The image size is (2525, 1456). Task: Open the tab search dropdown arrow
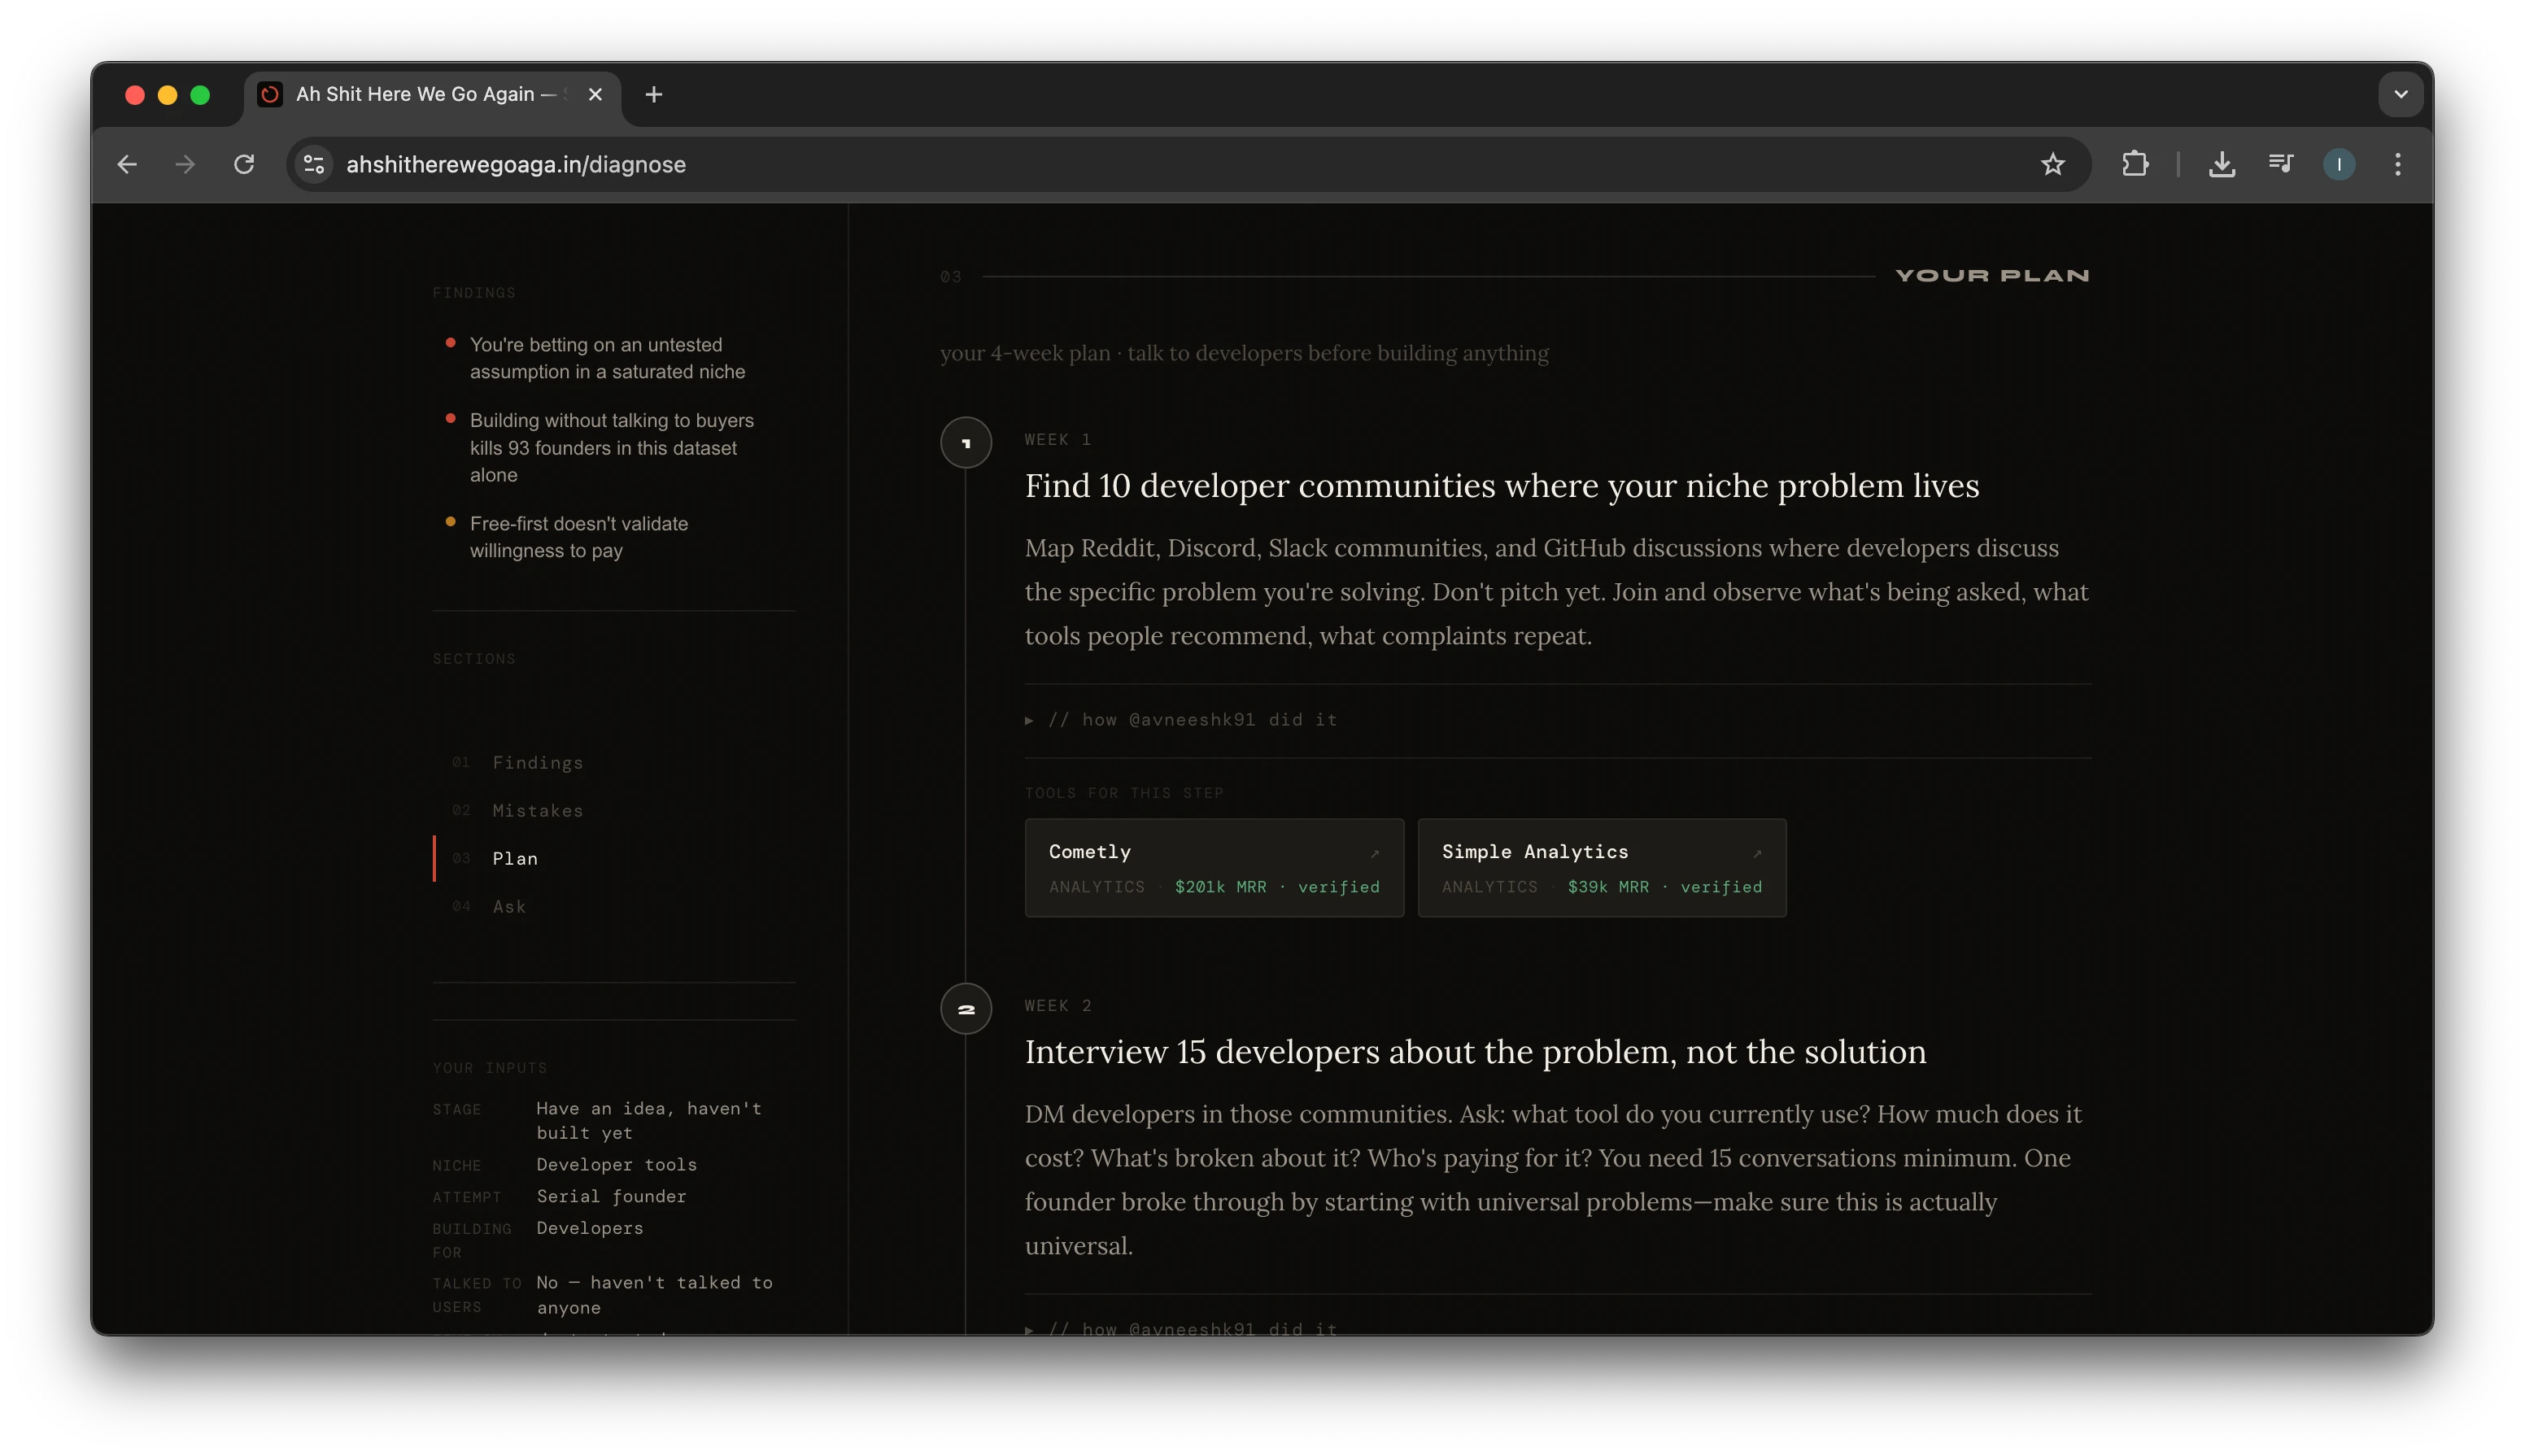pos(2400,94)
